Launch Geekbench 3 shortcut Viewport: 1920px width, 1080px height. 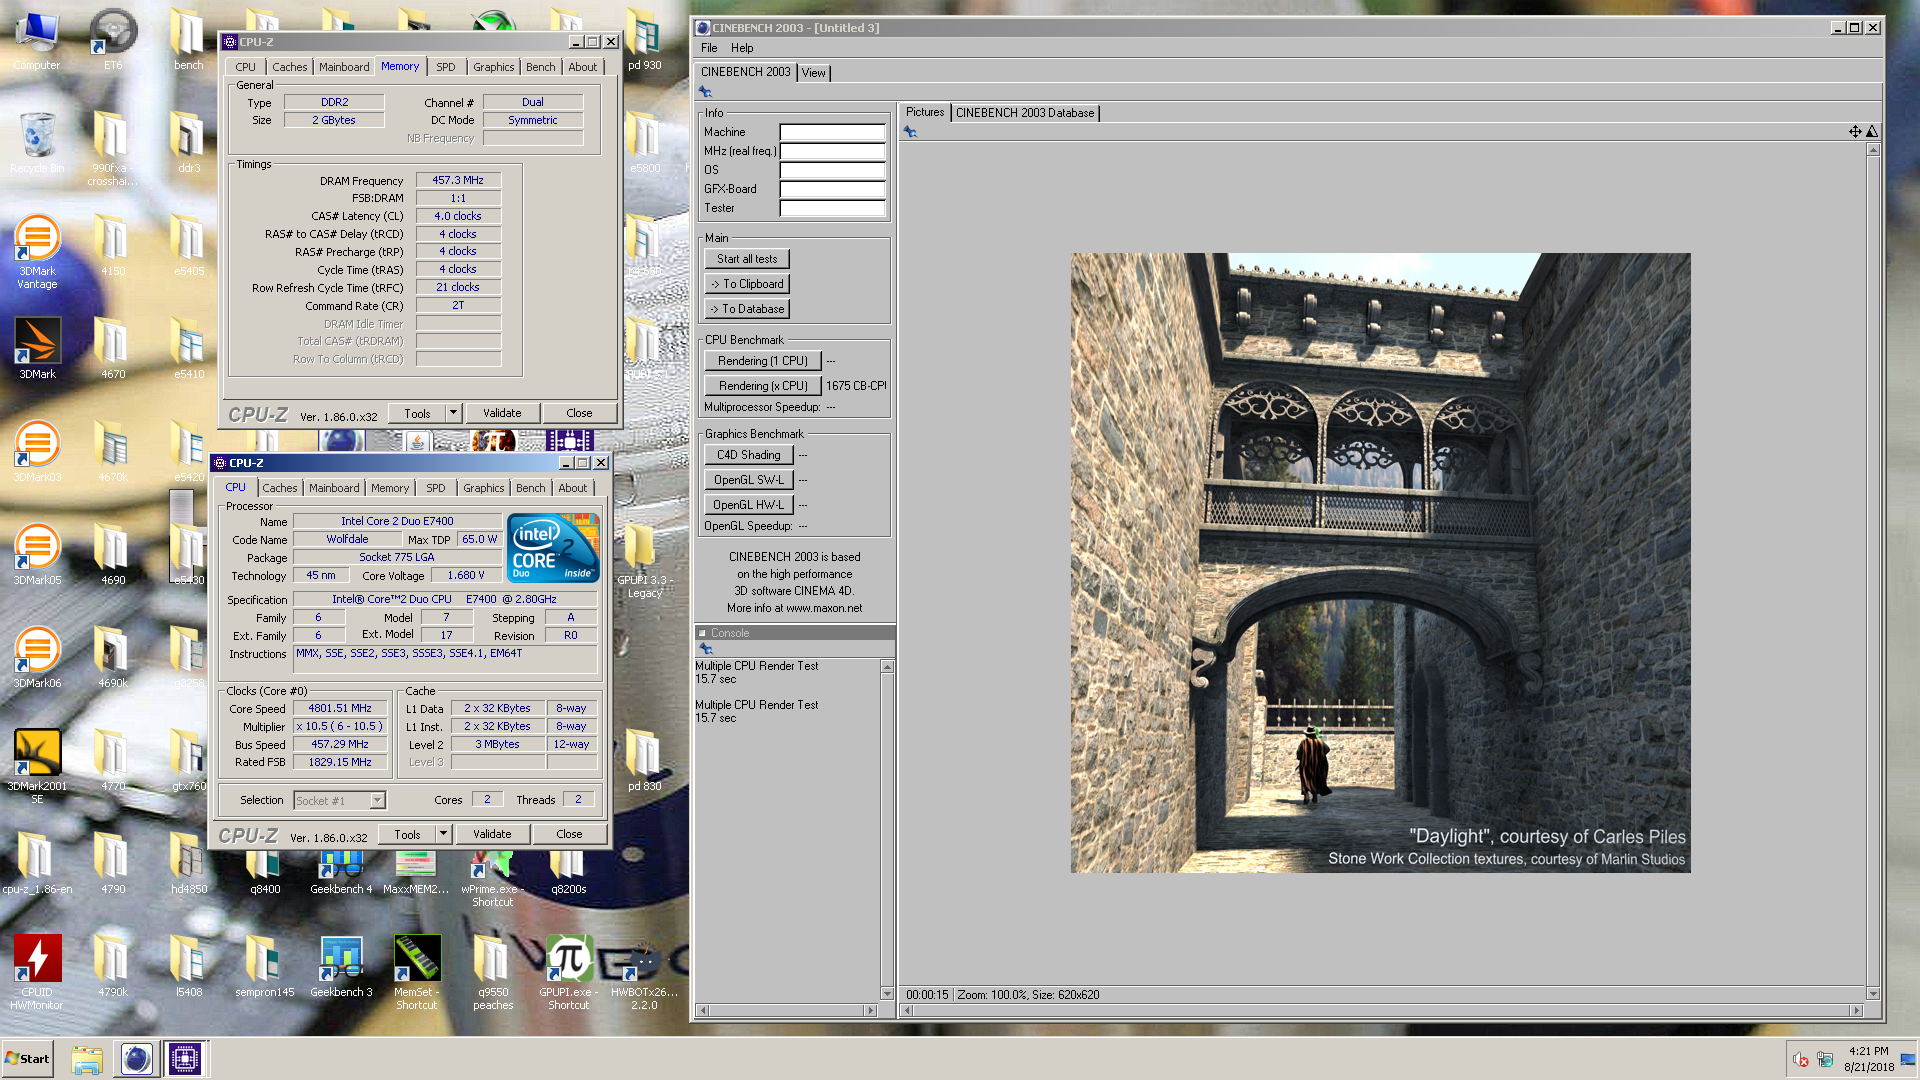(x=341, y=966)
